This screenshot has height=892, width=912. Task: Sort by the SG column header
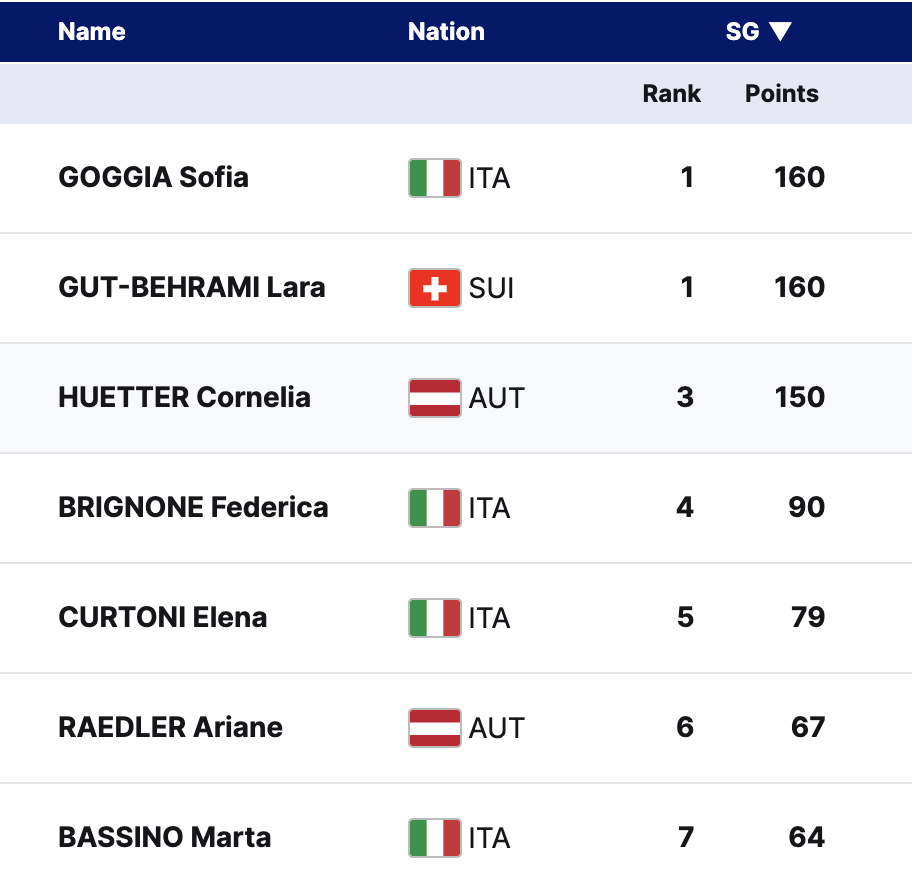coord(742,32)
